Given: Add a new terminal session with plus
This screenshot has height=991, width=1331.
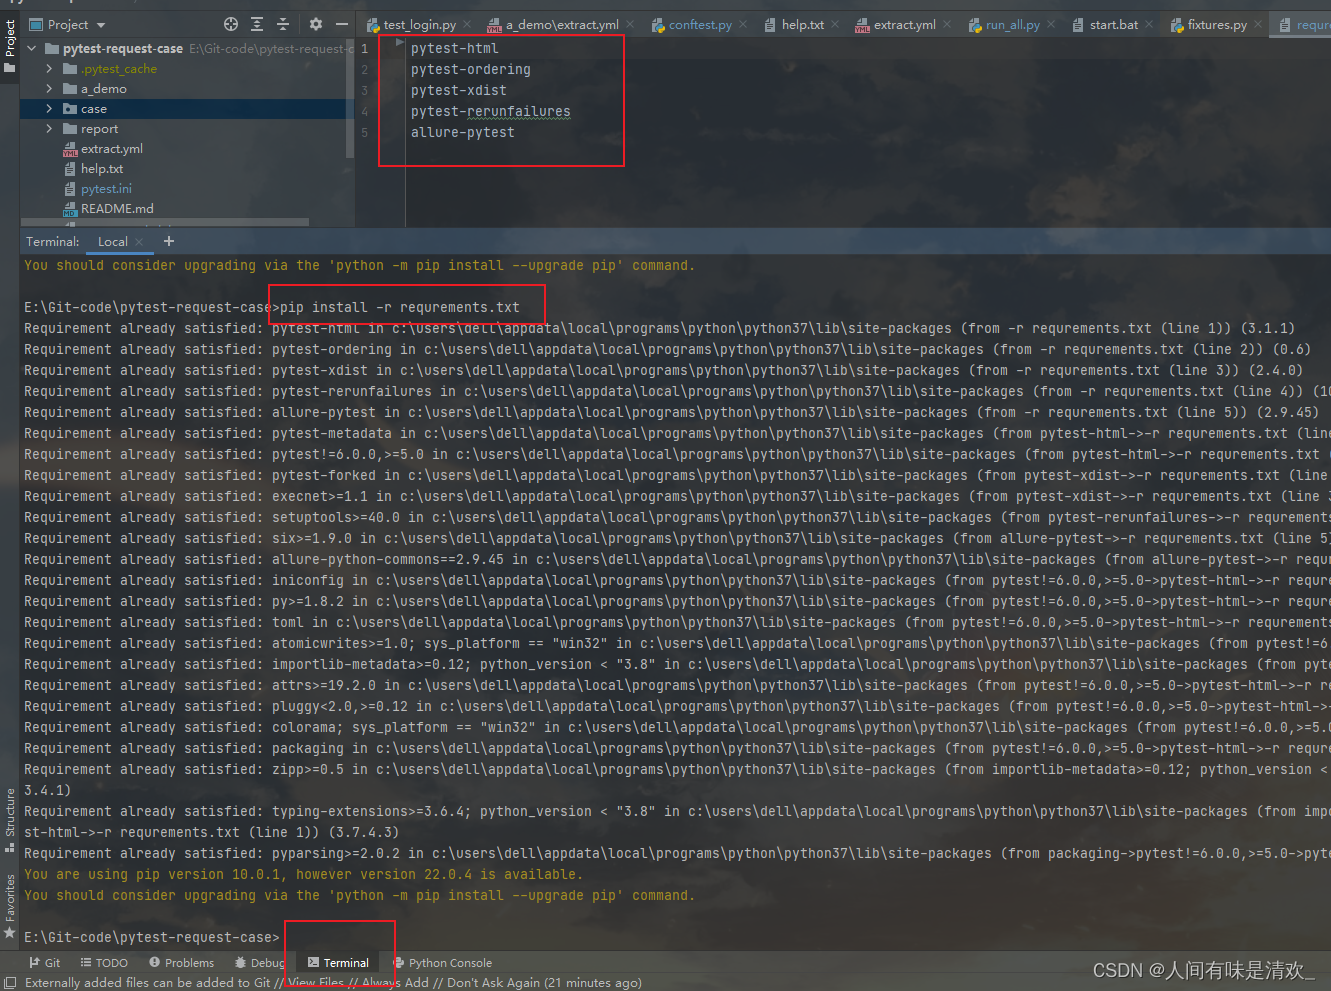Looking at the screenshot, I should pos(169,241).
